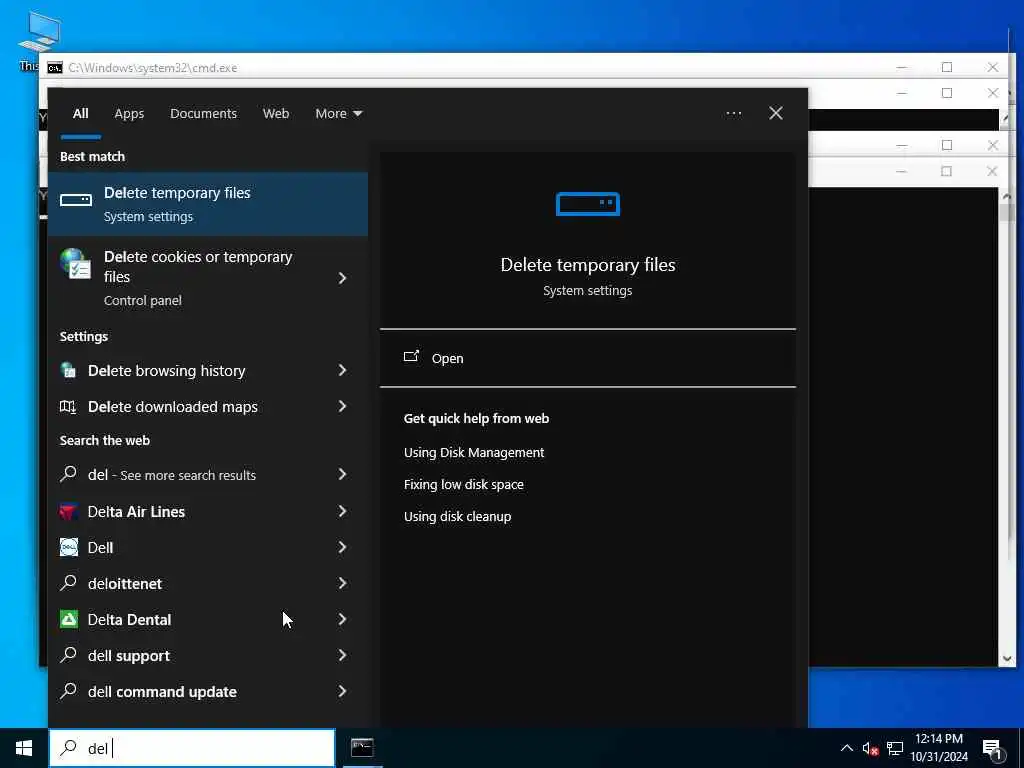1024x768 pixels.
Task: Click the Delta Air Lines logo icon
Action: pyautogui.click(x=69, y=511)
